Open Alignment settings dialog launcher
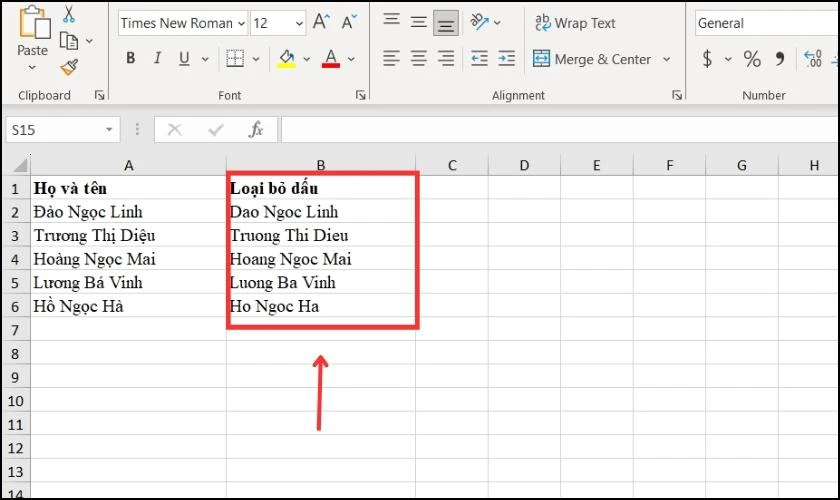The width and height of the screenshot is (840, 500). click(677, 95)
